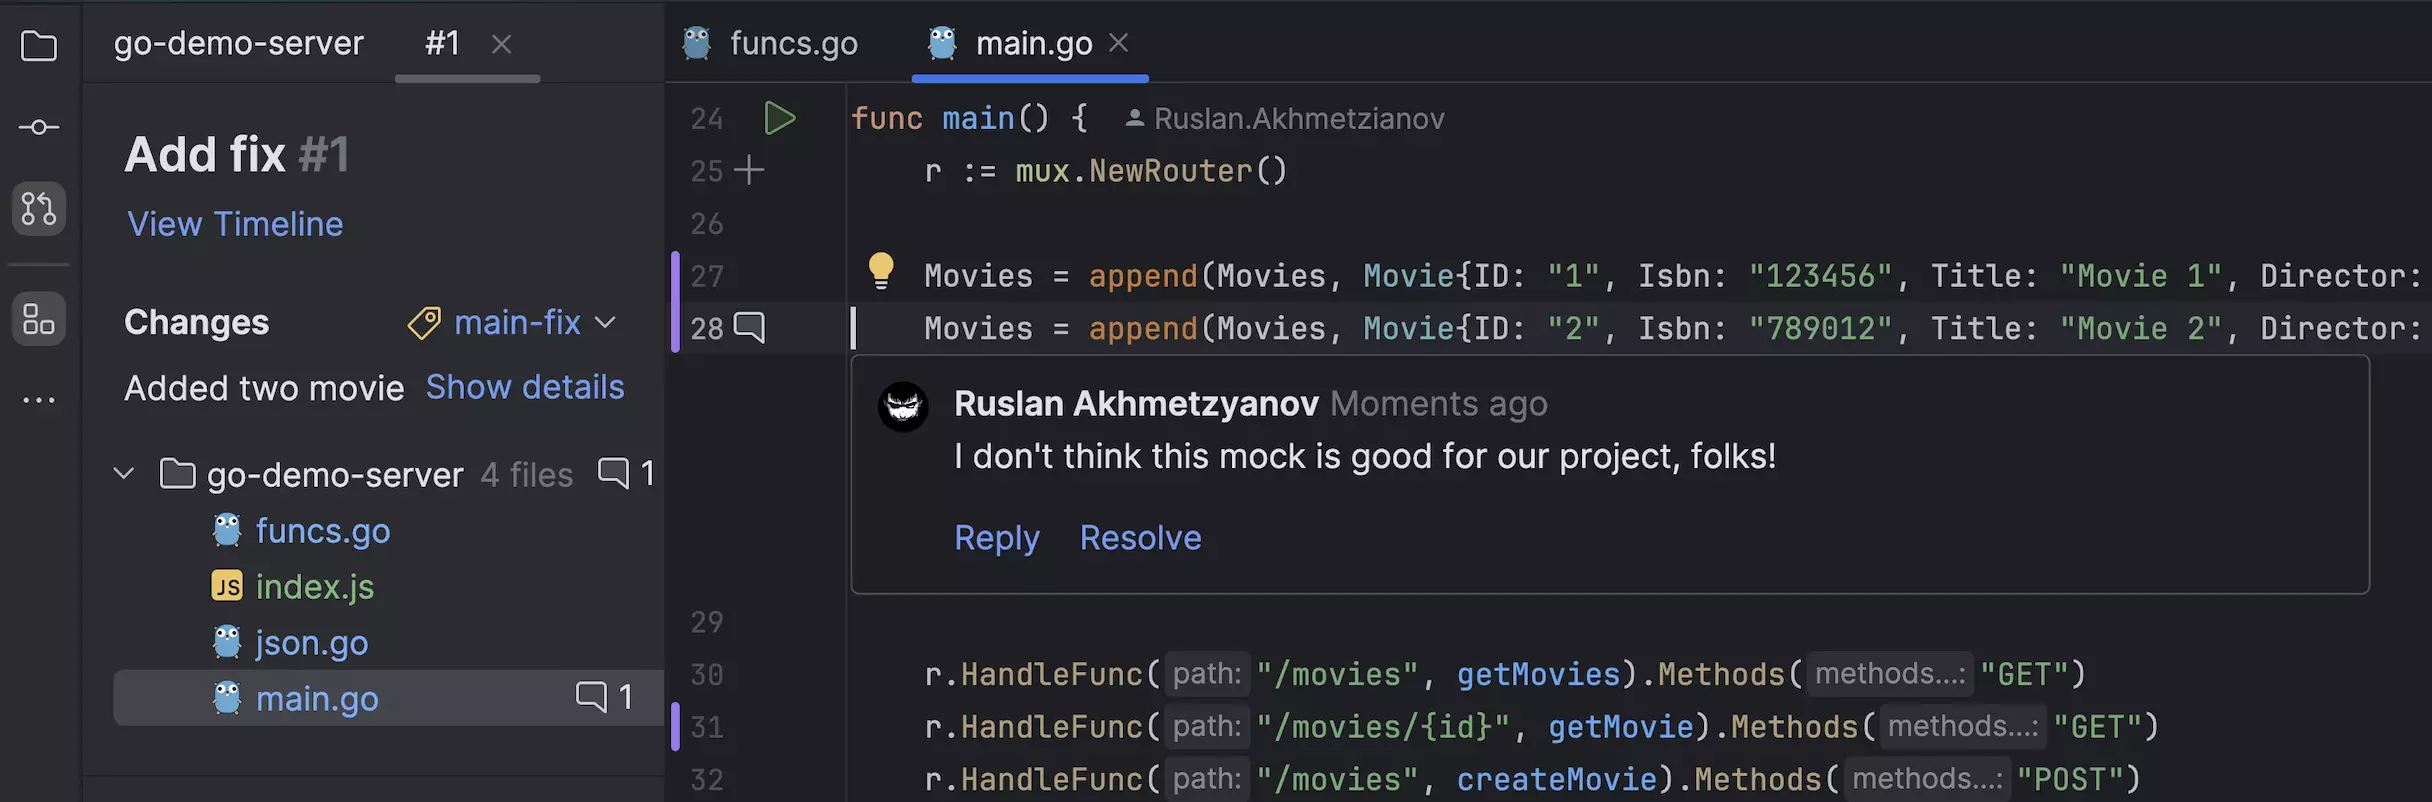Screen dimensions: 2432x802
Task: Click Ruslan Akhmetzyanov's avatar in the comment
Action: click(904, 406)
